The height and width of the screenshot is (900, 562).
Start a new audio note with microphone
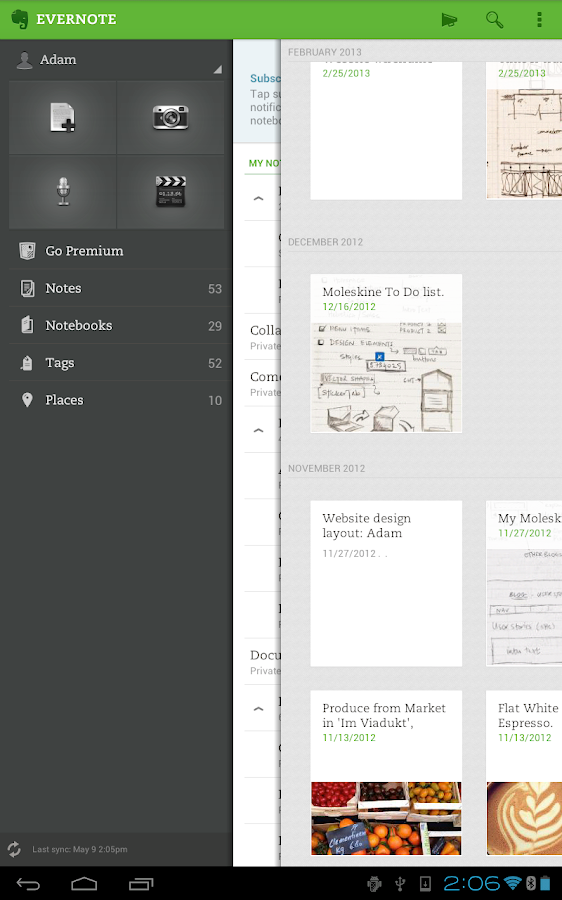pos(62,192)
